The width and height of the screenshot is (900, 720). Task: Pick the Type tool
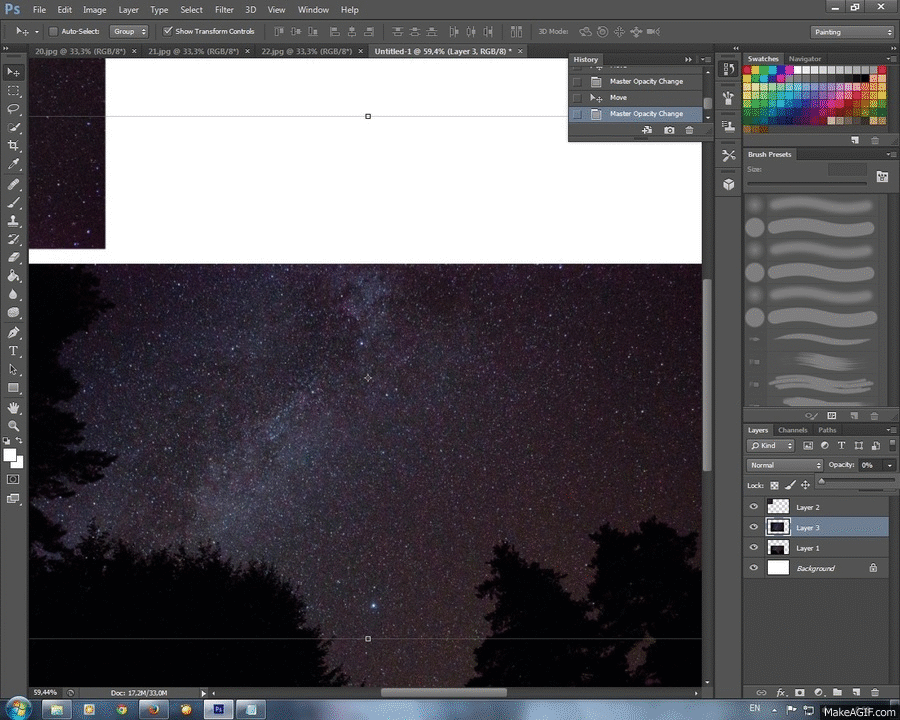(14, 351)
